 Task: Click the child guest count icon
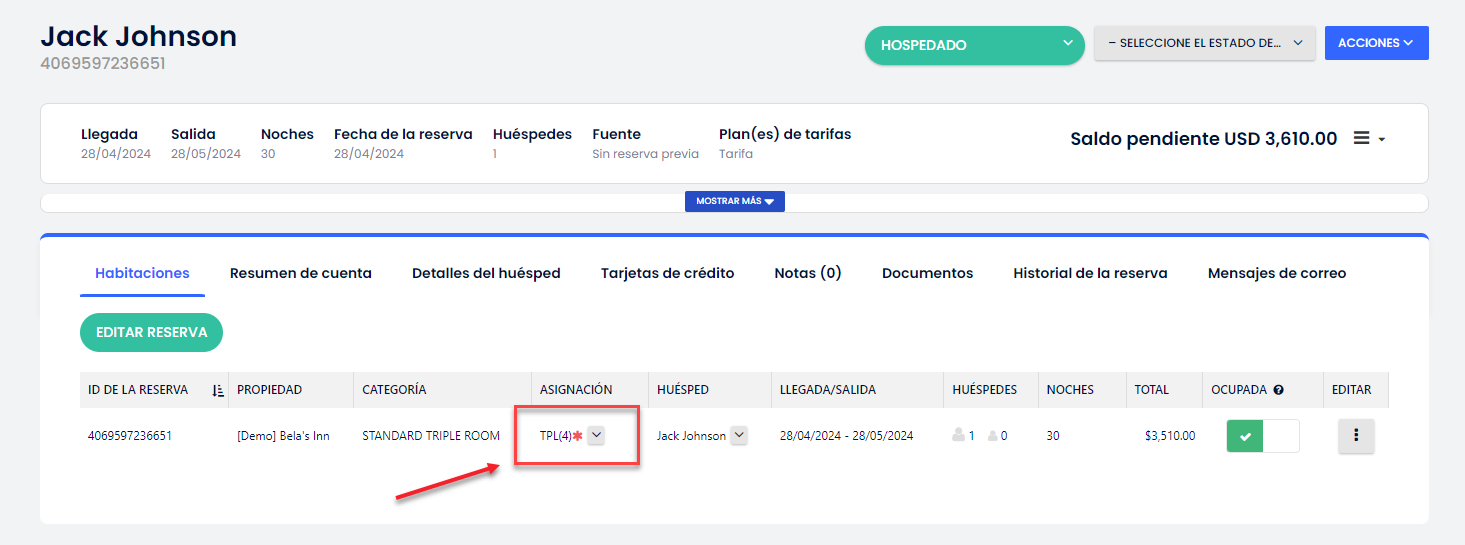pyautogui.click(x=992, y=436)
